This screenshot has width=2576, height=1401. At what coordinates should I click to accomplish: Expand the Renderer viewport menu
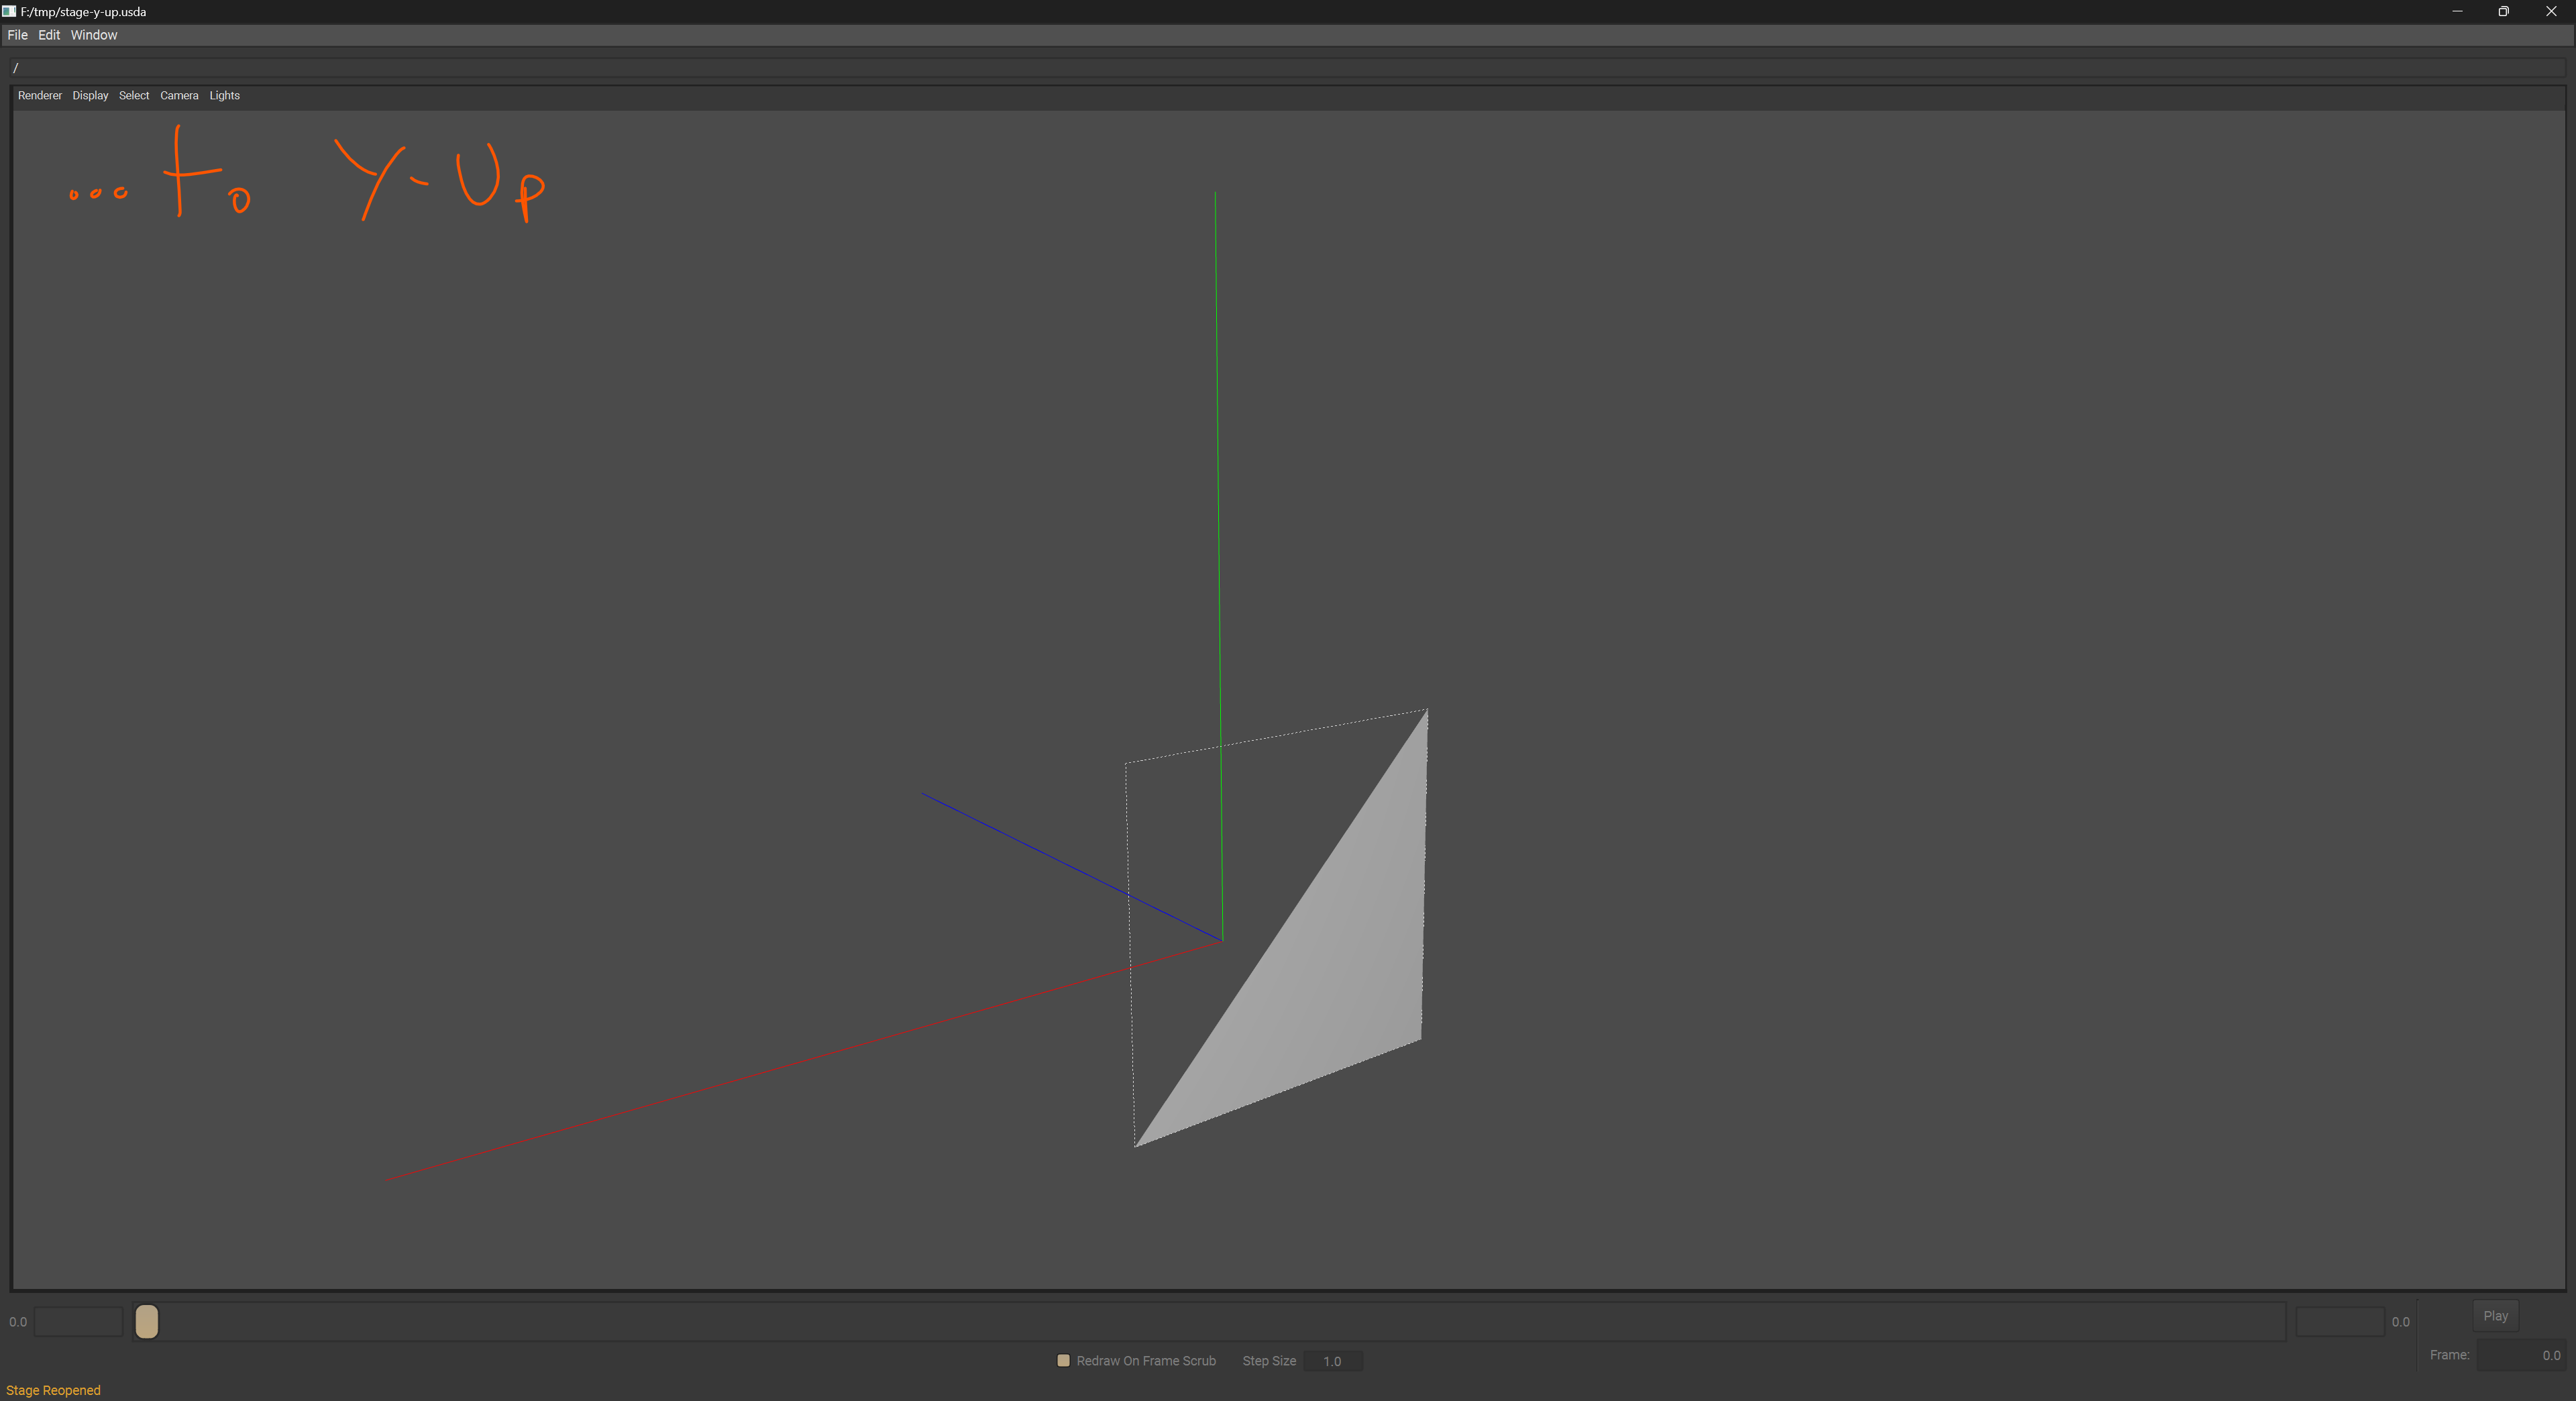40,96
